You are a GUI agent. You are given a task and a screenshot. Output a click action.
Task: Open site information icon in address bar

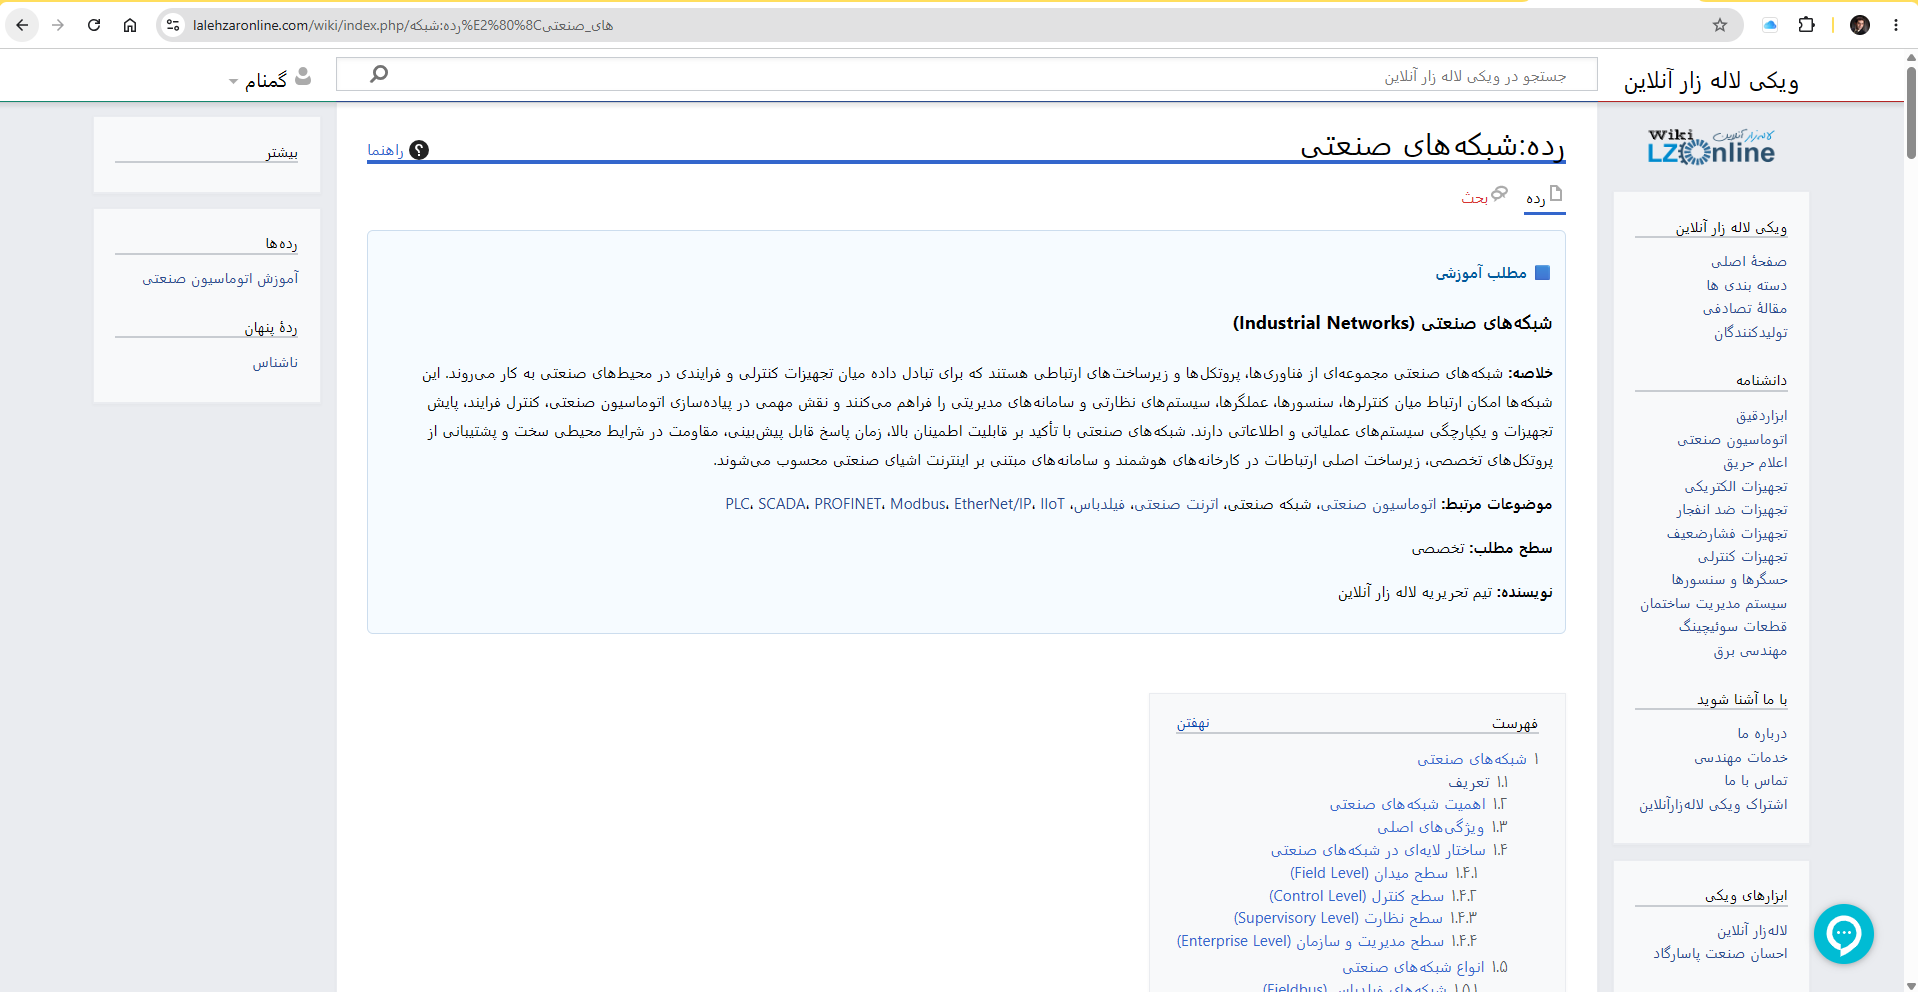pos(173,25)
